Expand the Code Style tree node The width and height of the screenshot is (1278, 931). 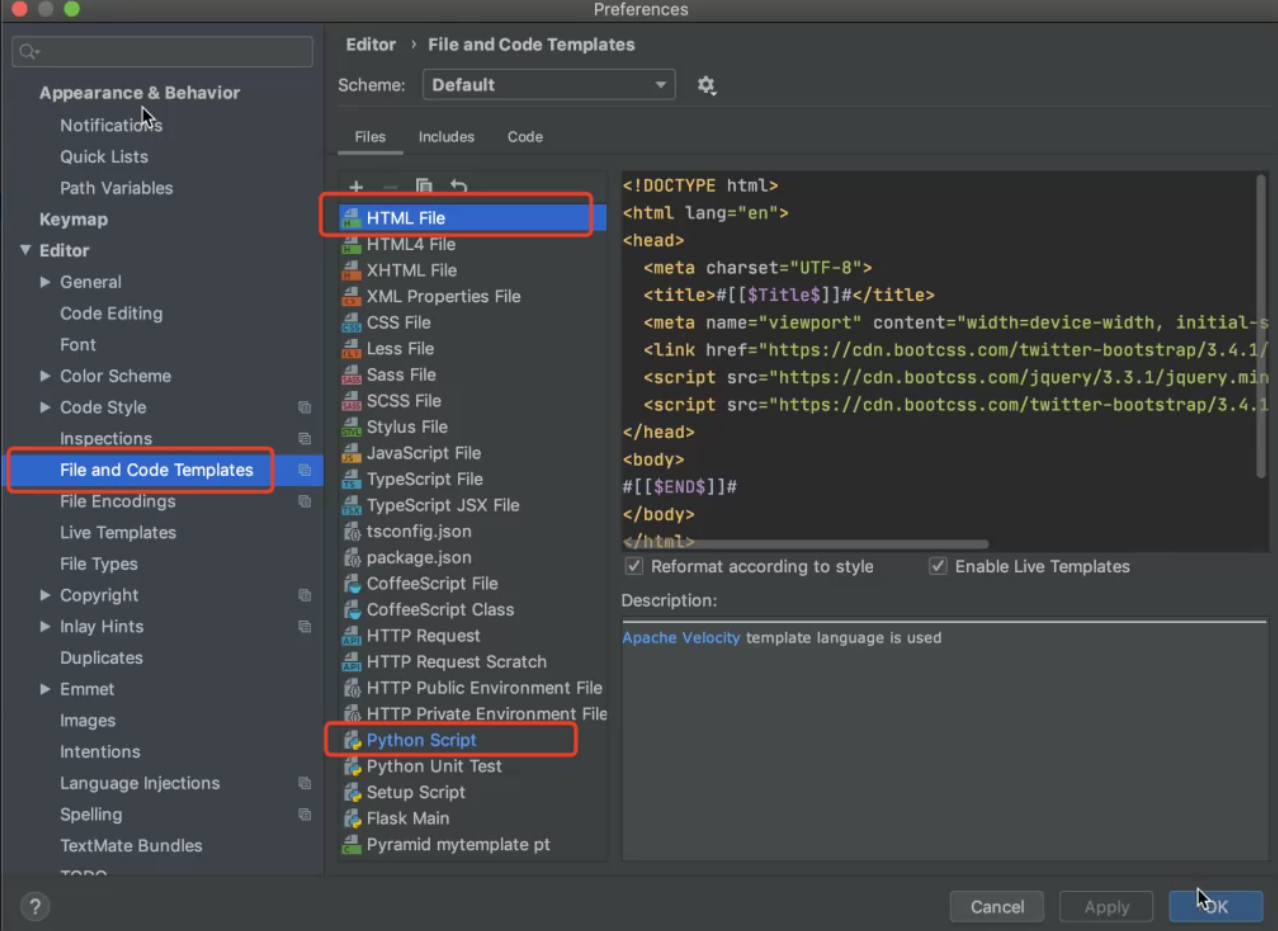[45, 407]
